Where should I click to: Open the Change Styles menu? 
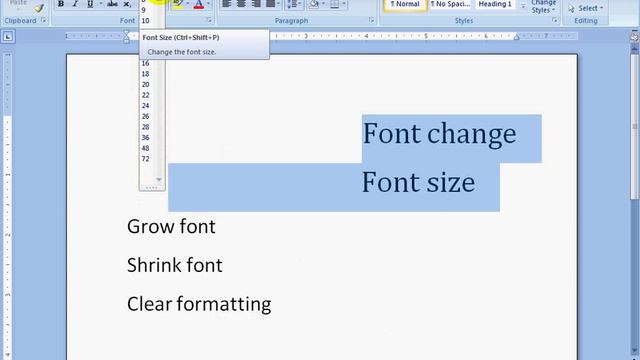(x=544, y=7)
